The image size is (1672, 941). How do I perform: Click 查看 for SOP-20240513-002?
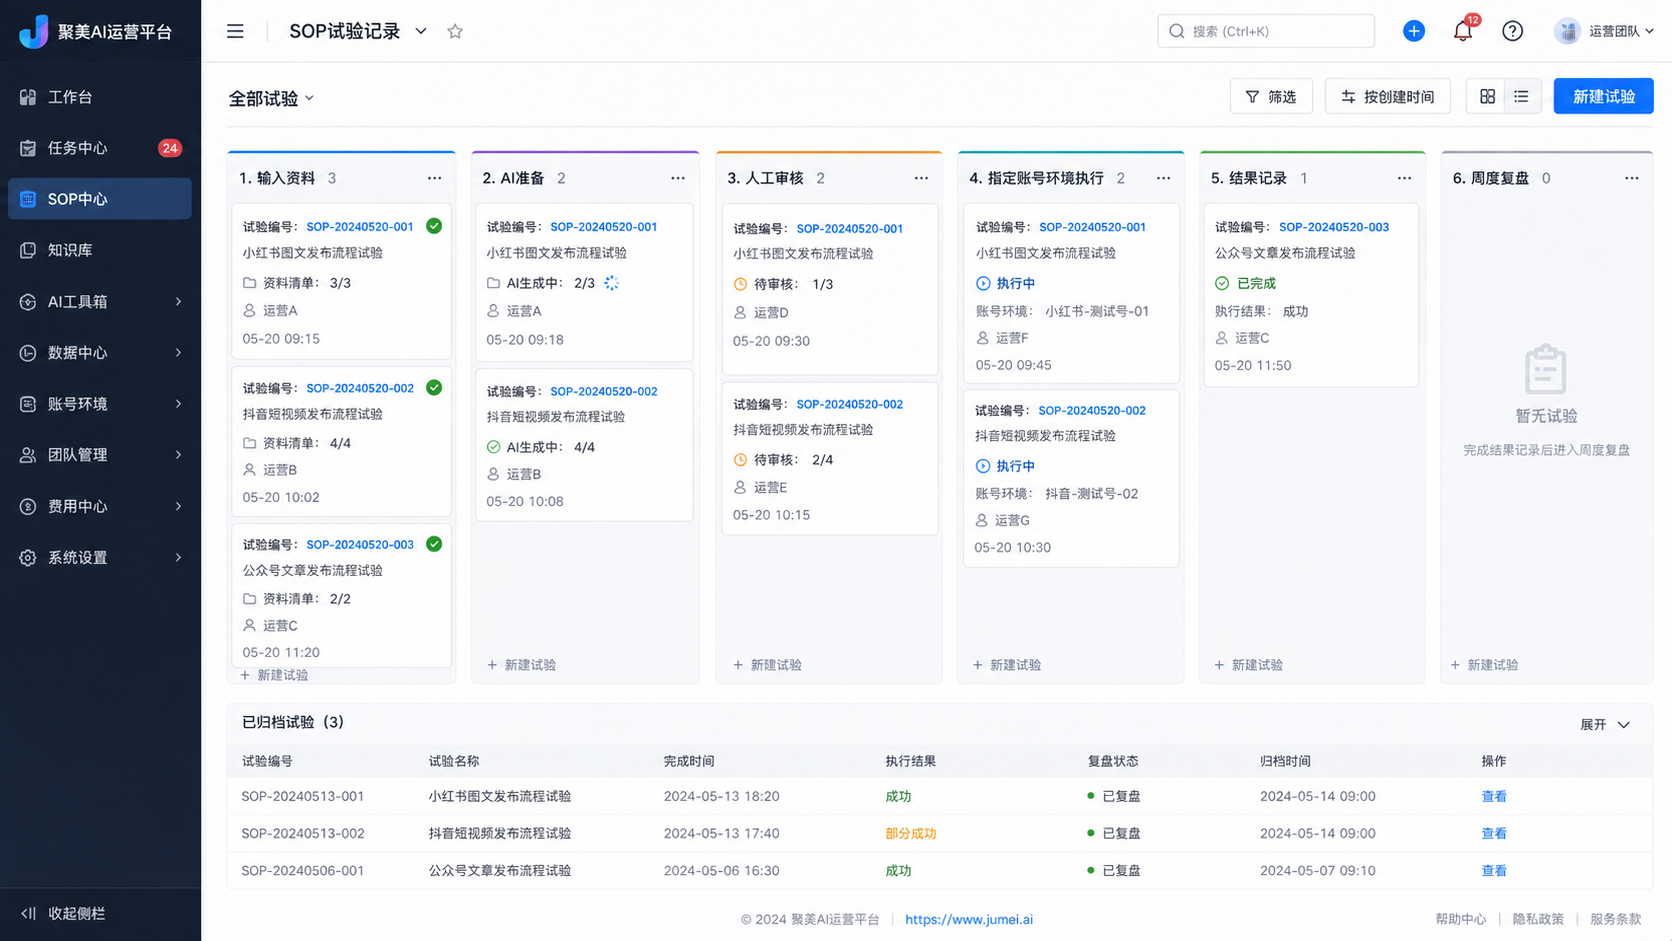1493,833
